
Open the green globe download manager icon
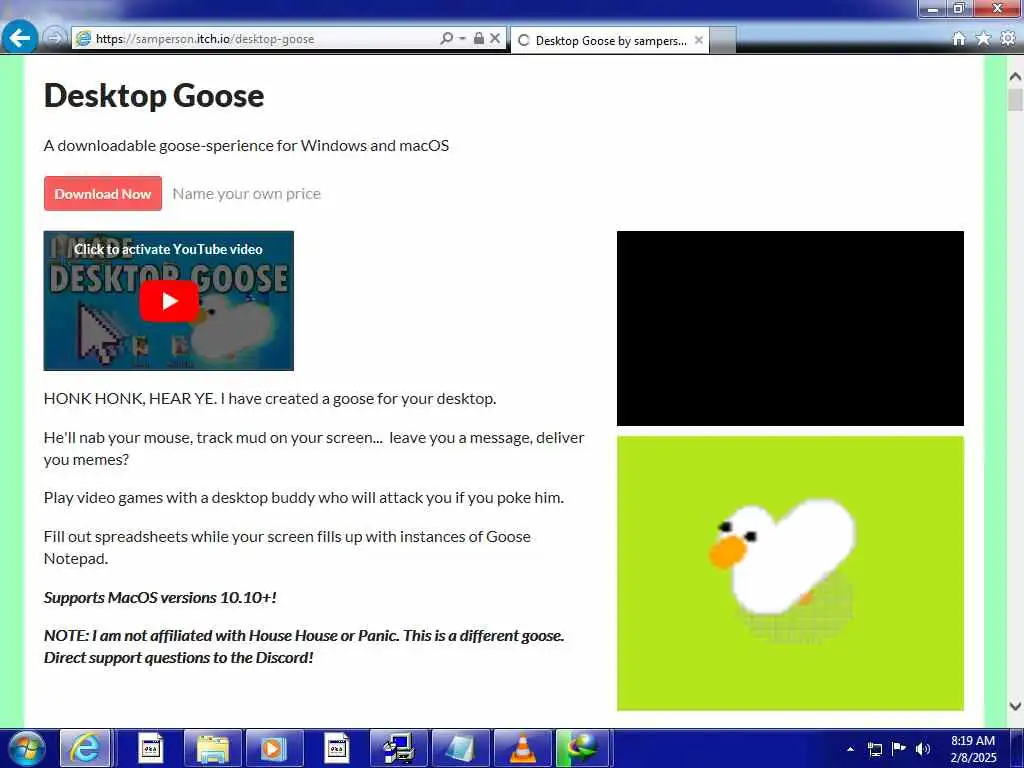coord(581,748)
